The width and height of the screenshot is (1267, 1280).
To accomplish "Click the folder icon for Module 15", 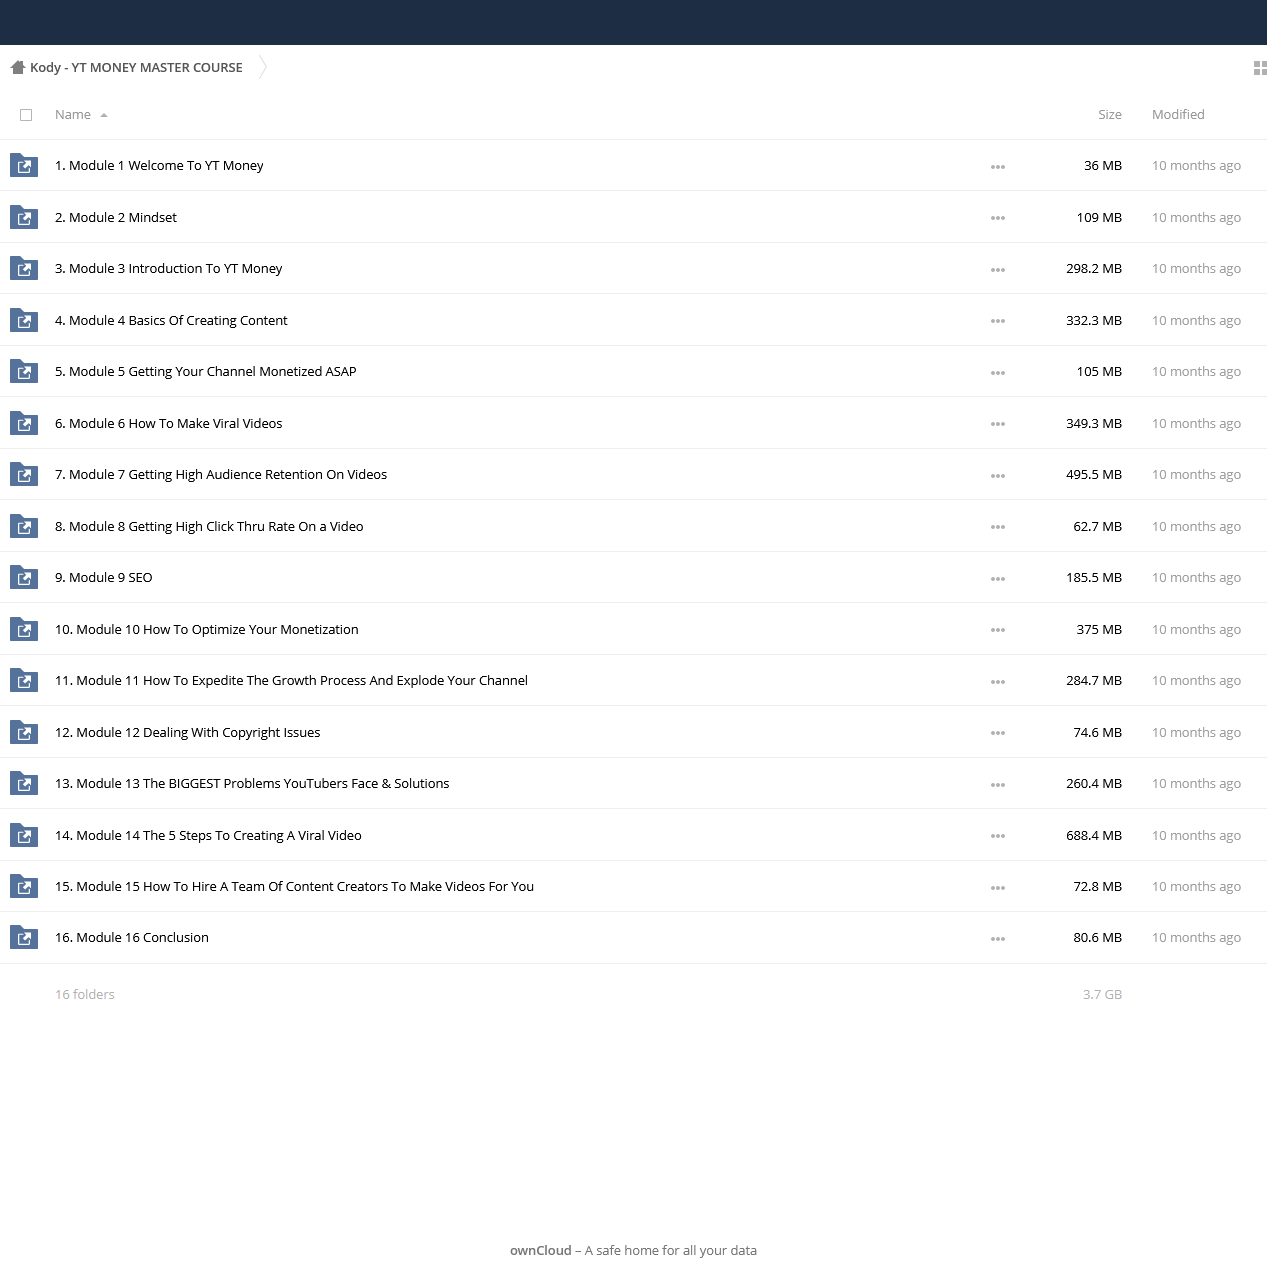I will click(24, 886).
